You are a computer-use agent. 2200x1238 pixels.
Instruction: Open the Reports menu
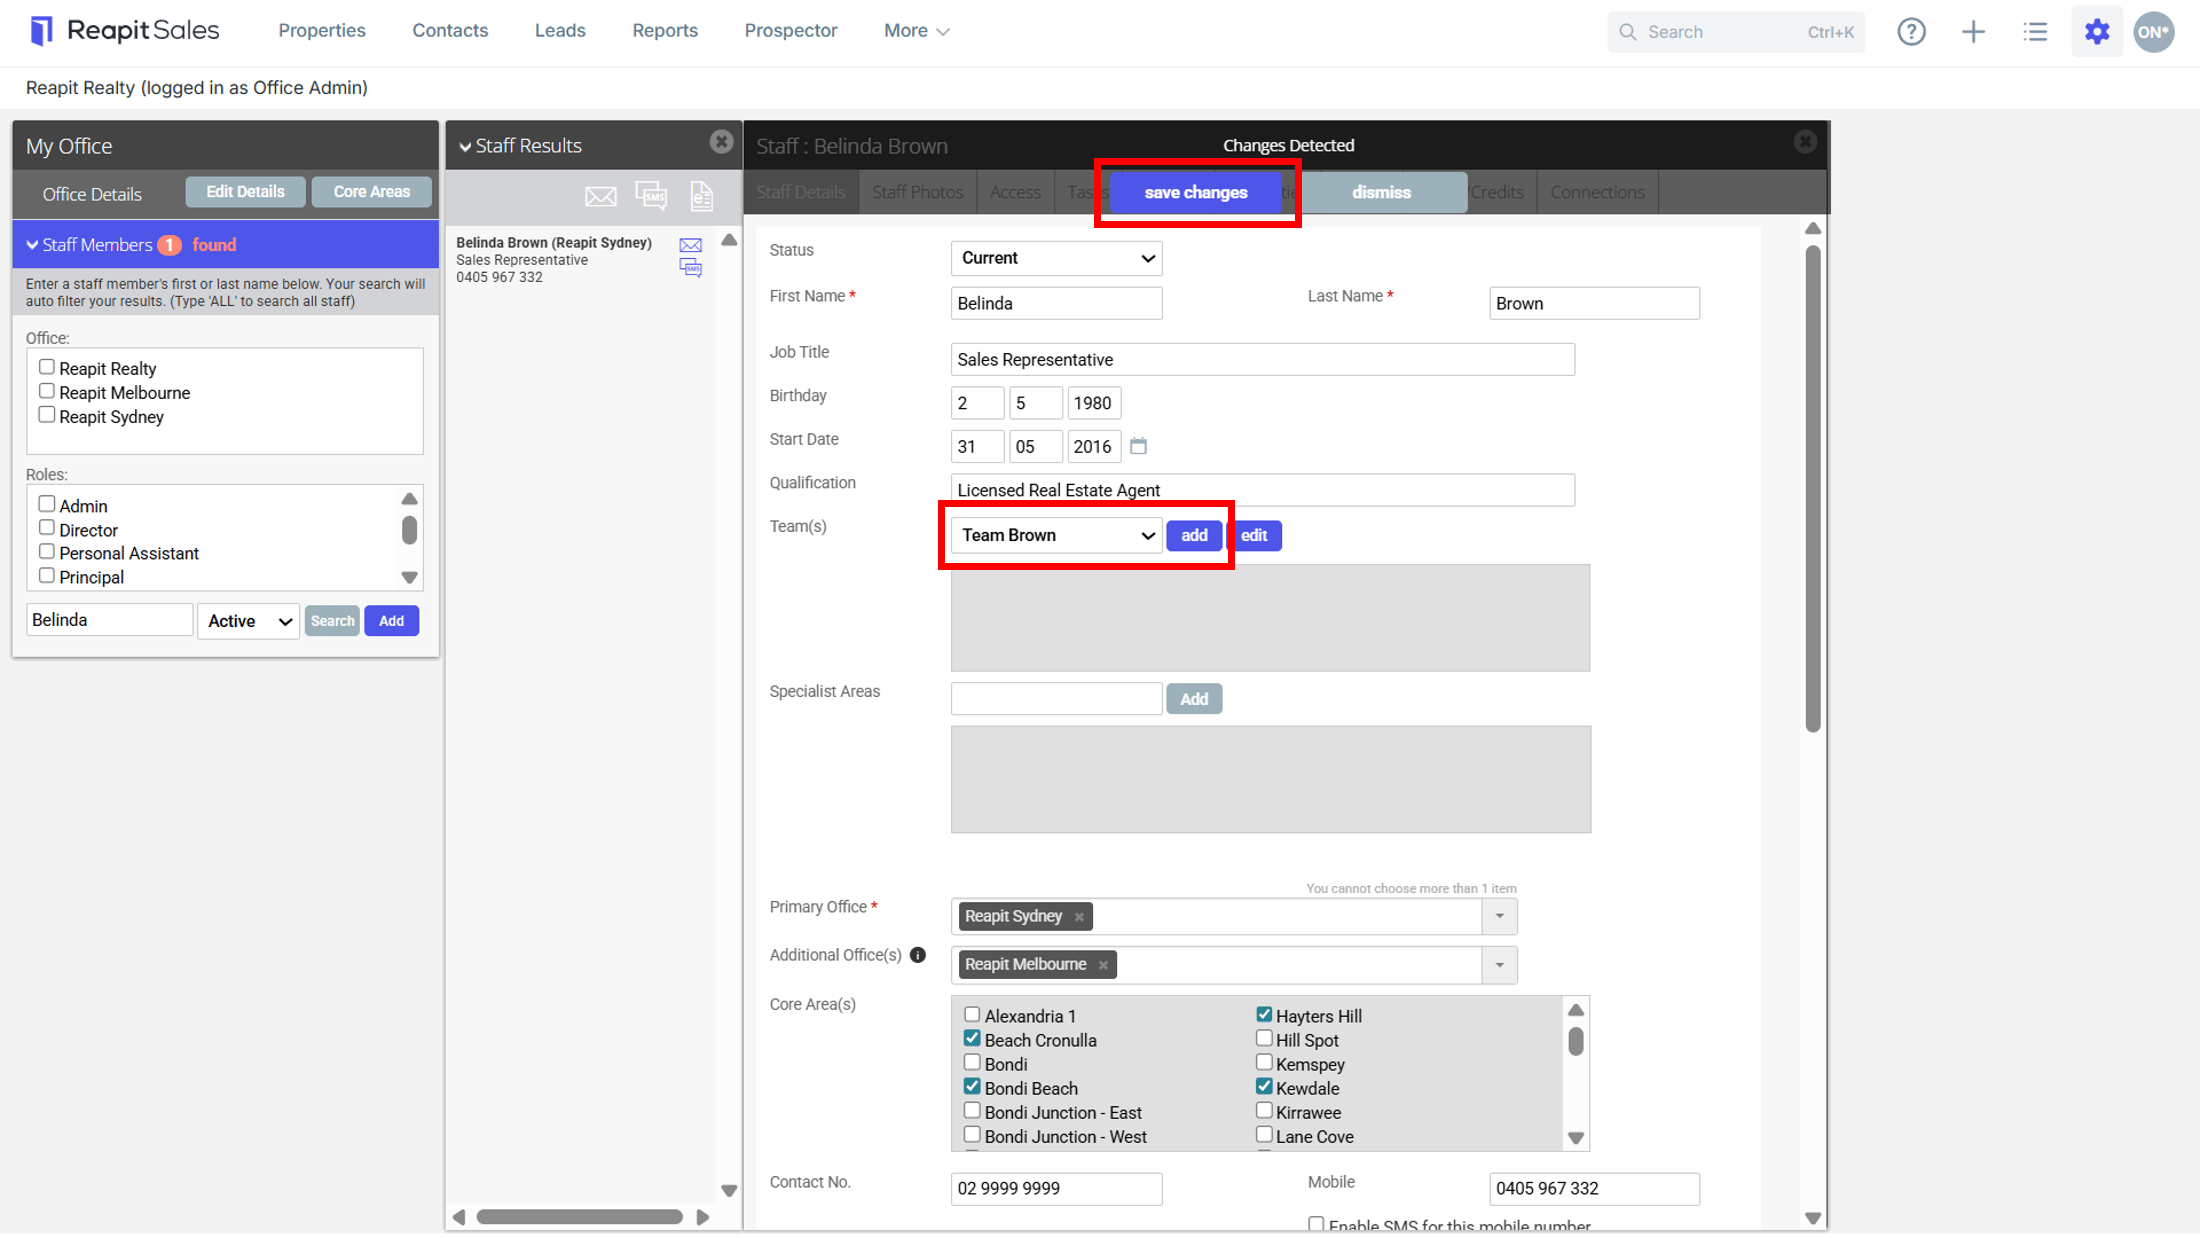coord(665,31)
